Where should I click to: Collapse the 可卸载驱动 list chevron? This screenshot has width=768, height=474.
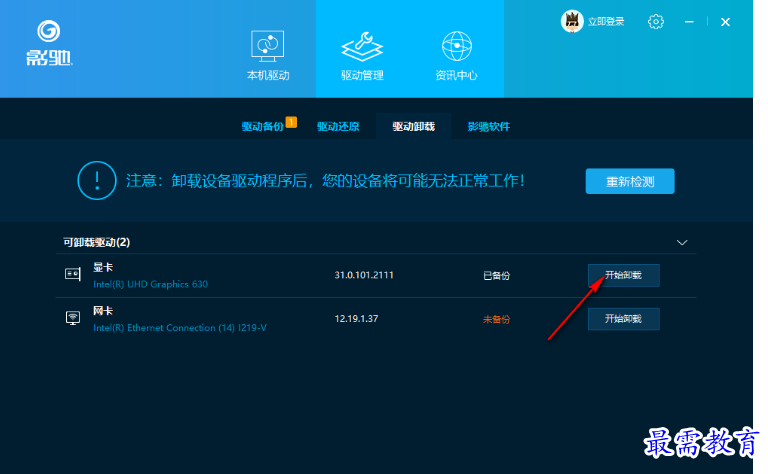(682, 242)
